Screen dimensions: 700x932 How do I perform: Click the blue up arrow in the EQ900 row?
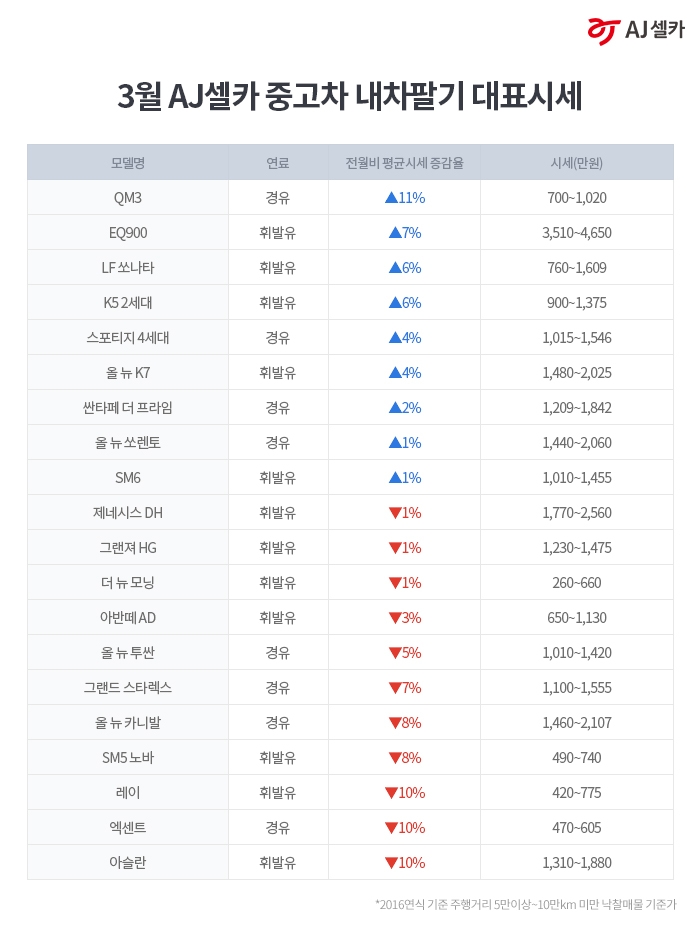(395, 233)
